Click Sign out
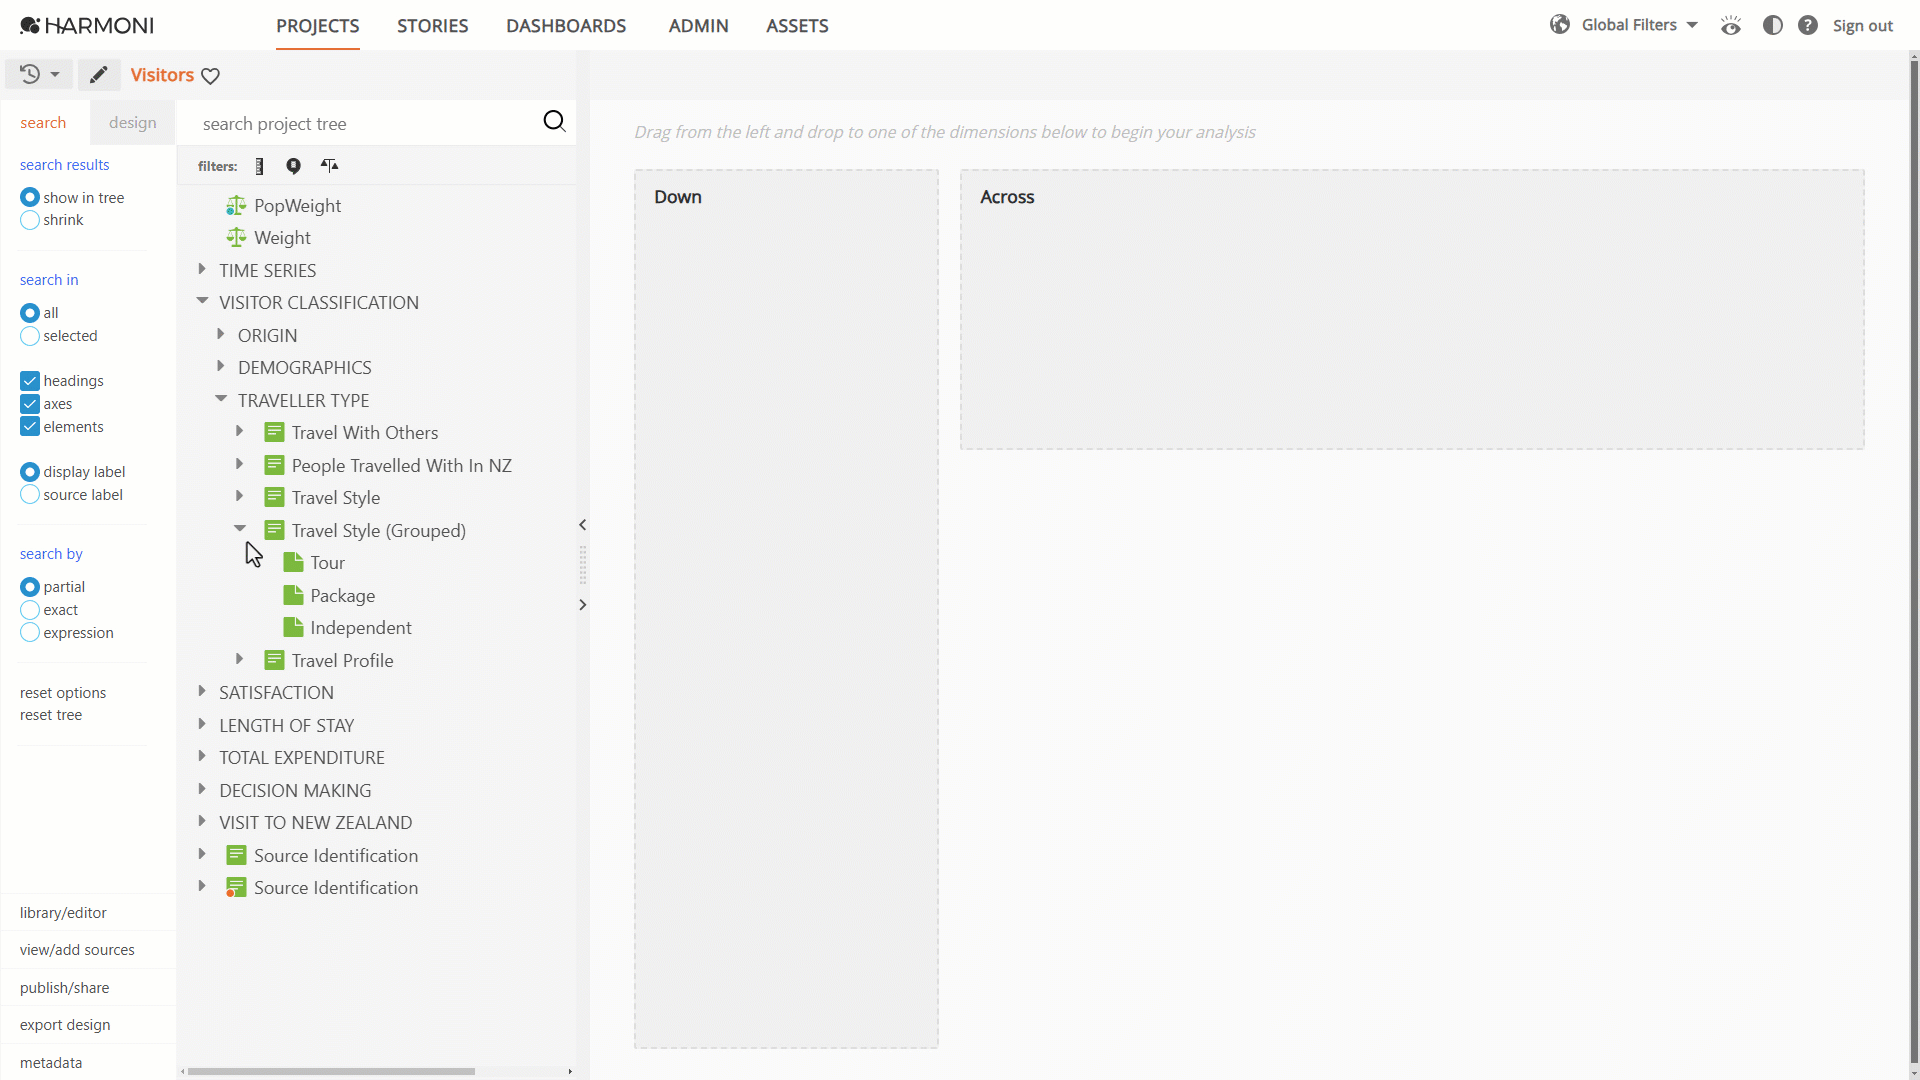 tap(1862, 26)
